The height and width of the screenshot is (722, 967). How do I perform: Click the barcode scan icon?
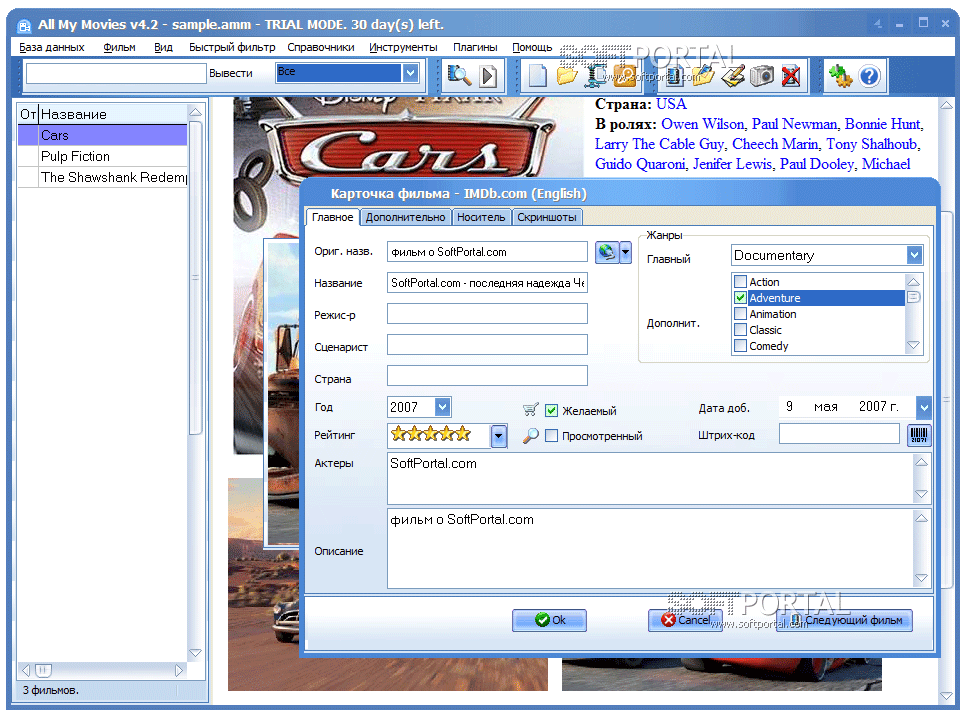pos(919,435)
